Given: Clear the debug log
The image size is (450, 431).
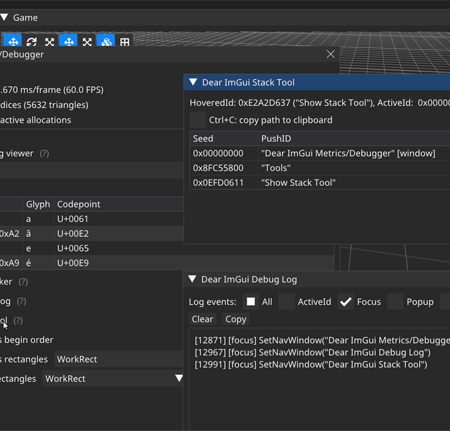Looking at the screenshot, I should (x=202, y=319).
